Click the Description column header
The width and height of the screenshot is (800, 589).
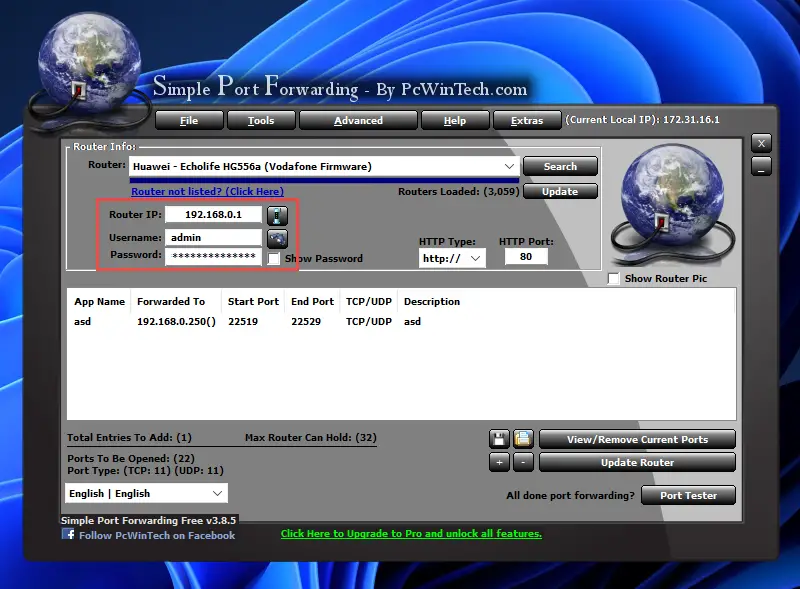tap(432, 302)
